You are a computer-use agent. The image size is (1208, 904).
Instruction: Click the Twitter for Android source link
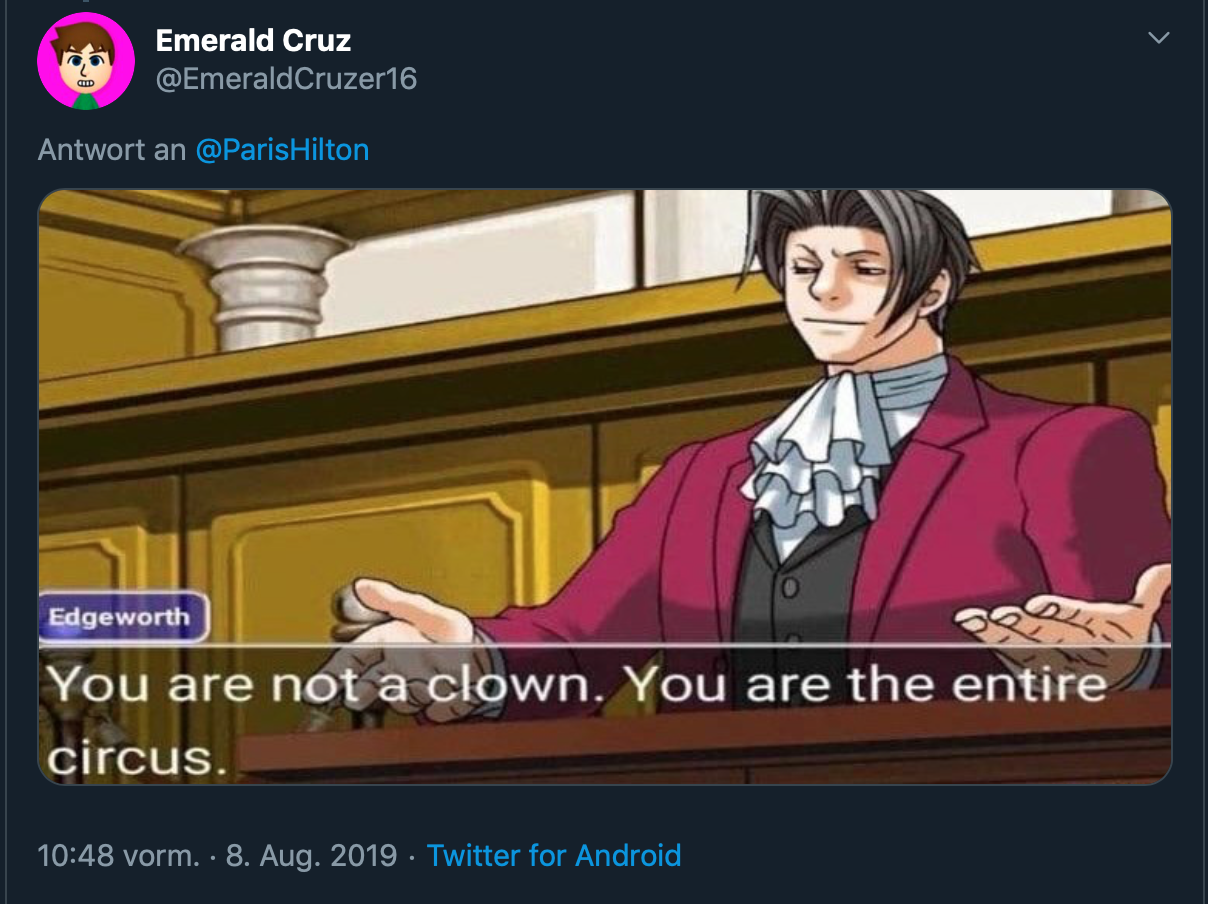pos(554,856)
